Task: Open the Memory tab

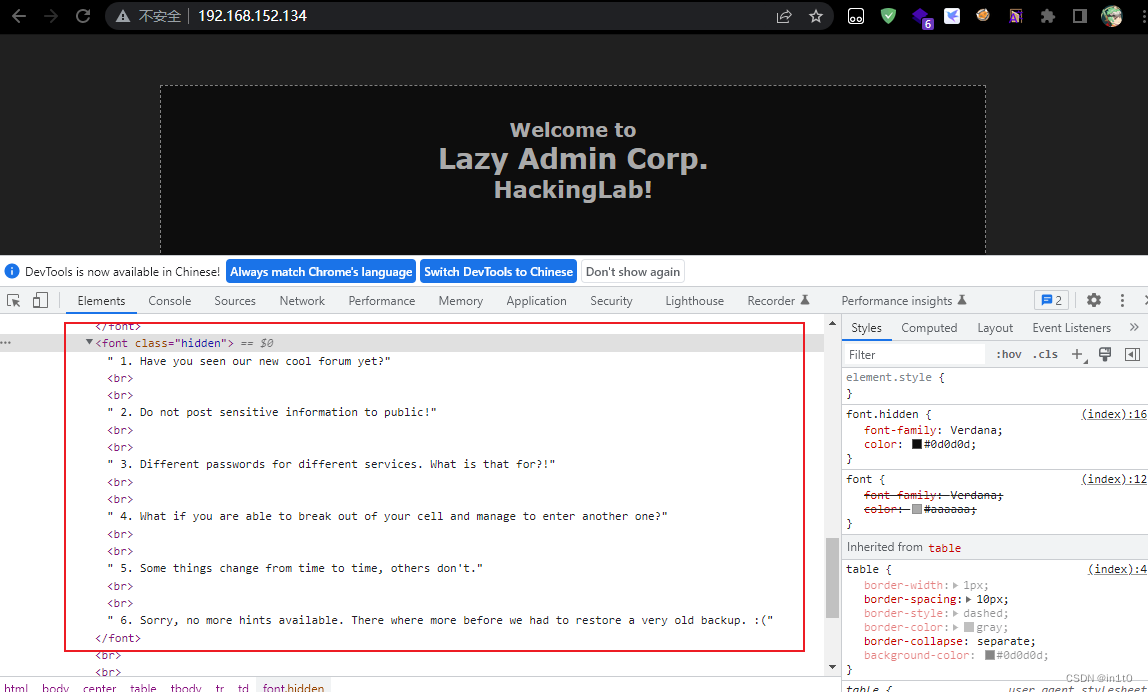Action: tap(461, 301)
